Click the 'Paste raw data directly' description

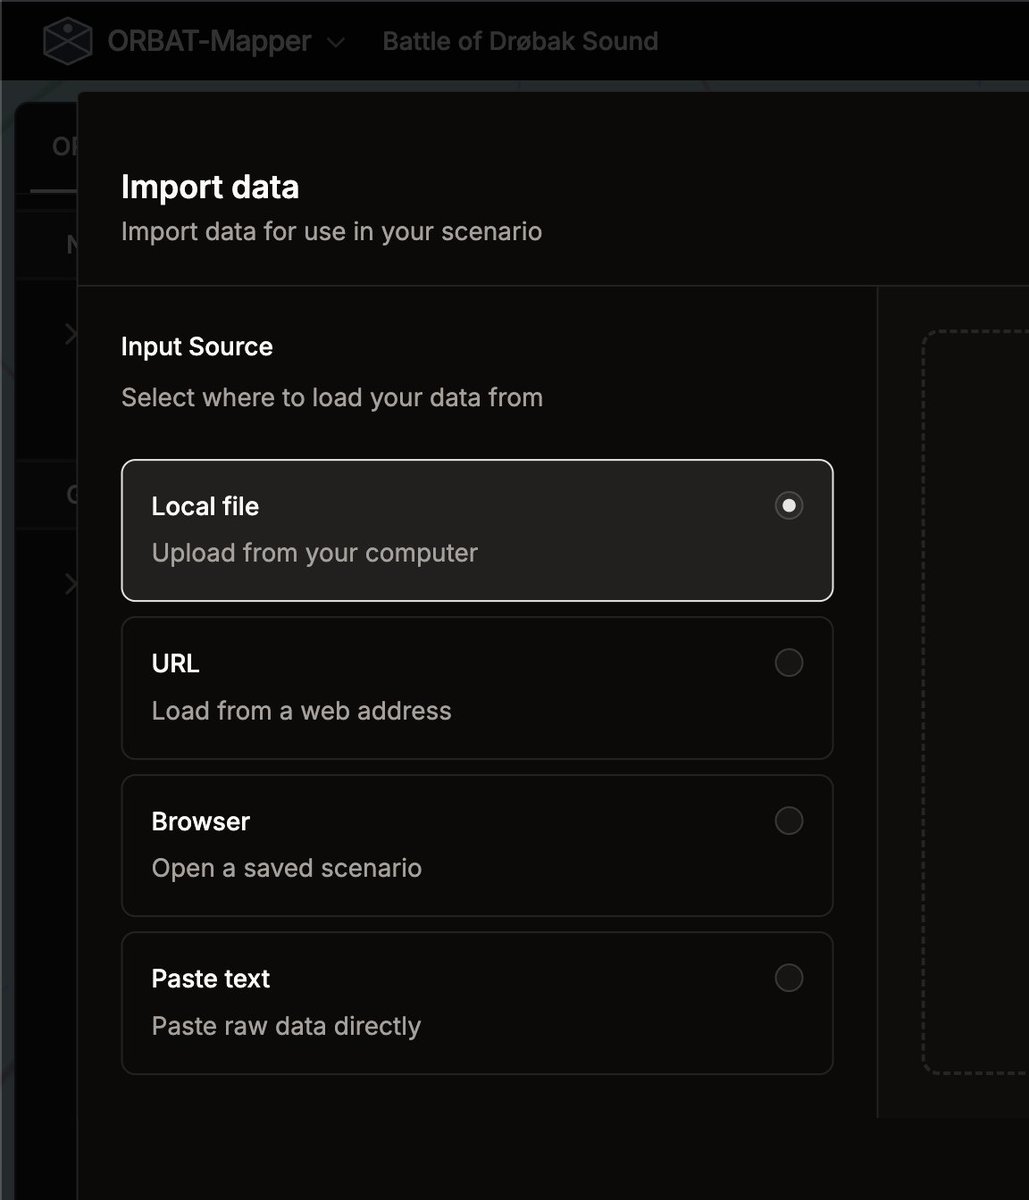point(286,1026)
